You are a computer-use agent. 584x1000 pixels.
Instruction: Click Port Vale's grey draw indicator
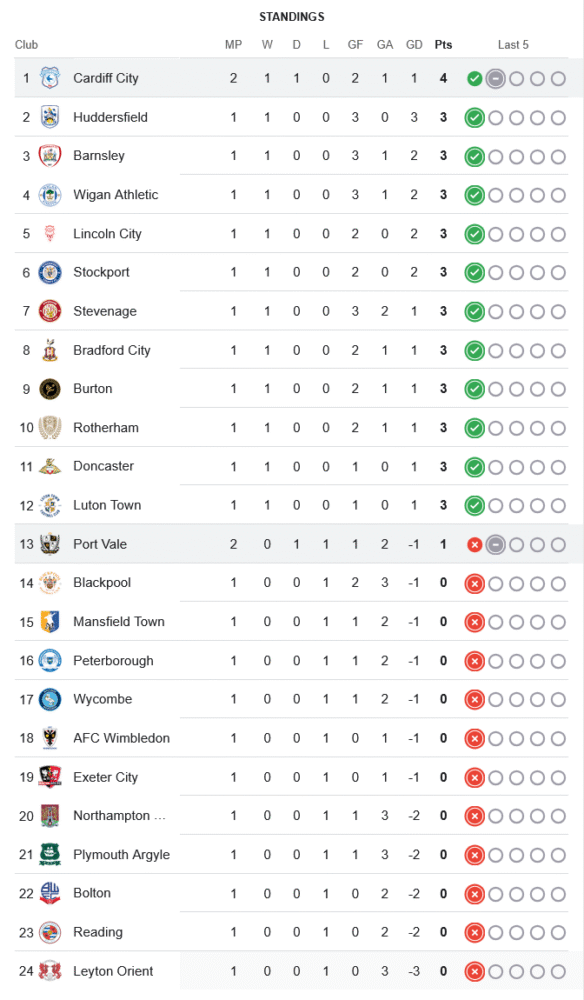point(495,545)
